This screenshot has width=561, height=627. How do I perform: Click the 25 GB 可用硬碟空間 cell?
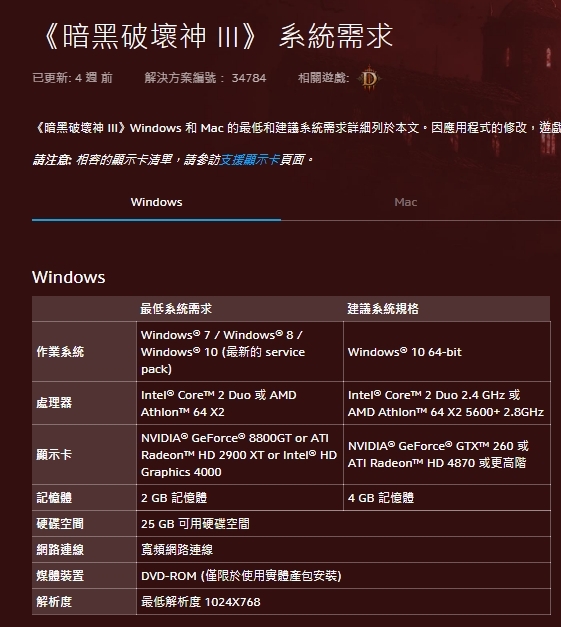[343, 524]
